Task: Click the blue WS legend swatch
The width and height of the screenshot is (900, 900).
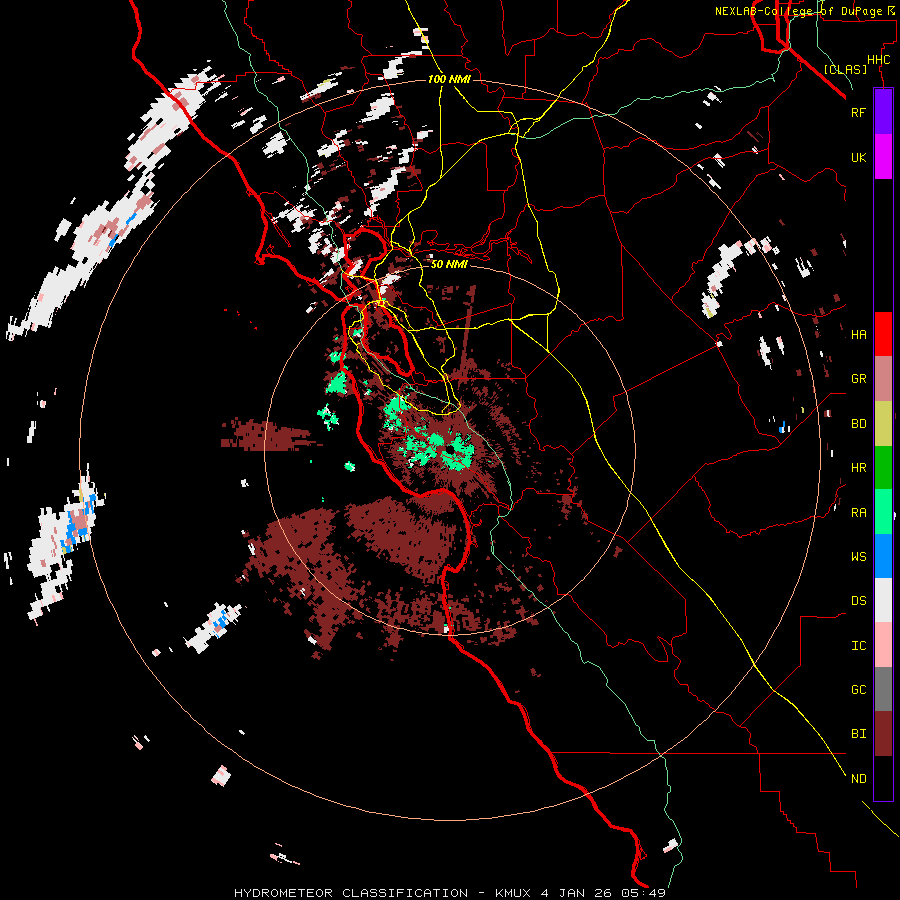Action: pyautogui.click(x=883, y=556)
